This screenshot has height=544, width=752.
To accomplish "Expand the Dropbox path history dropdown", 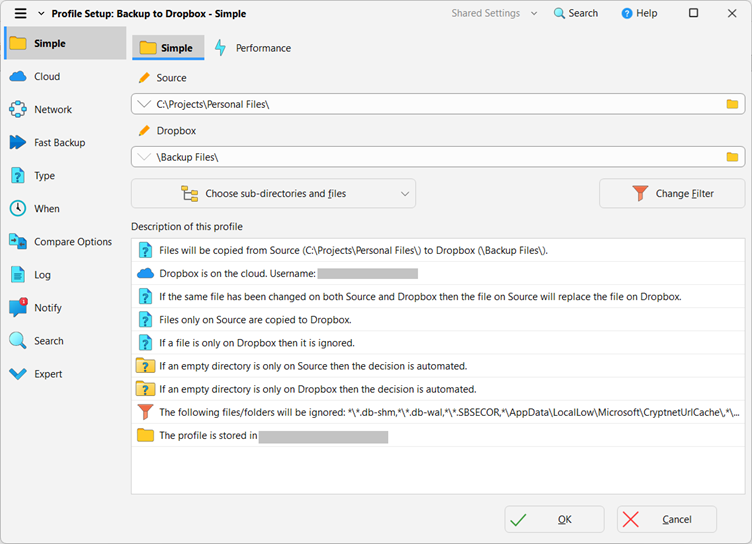I will pos(145,157).
